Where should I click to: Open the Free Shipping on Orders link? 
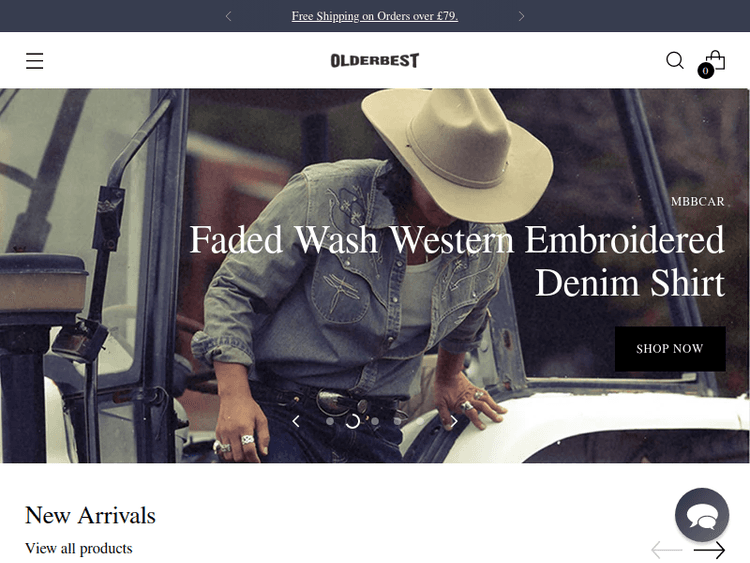(x=375, y=16)
